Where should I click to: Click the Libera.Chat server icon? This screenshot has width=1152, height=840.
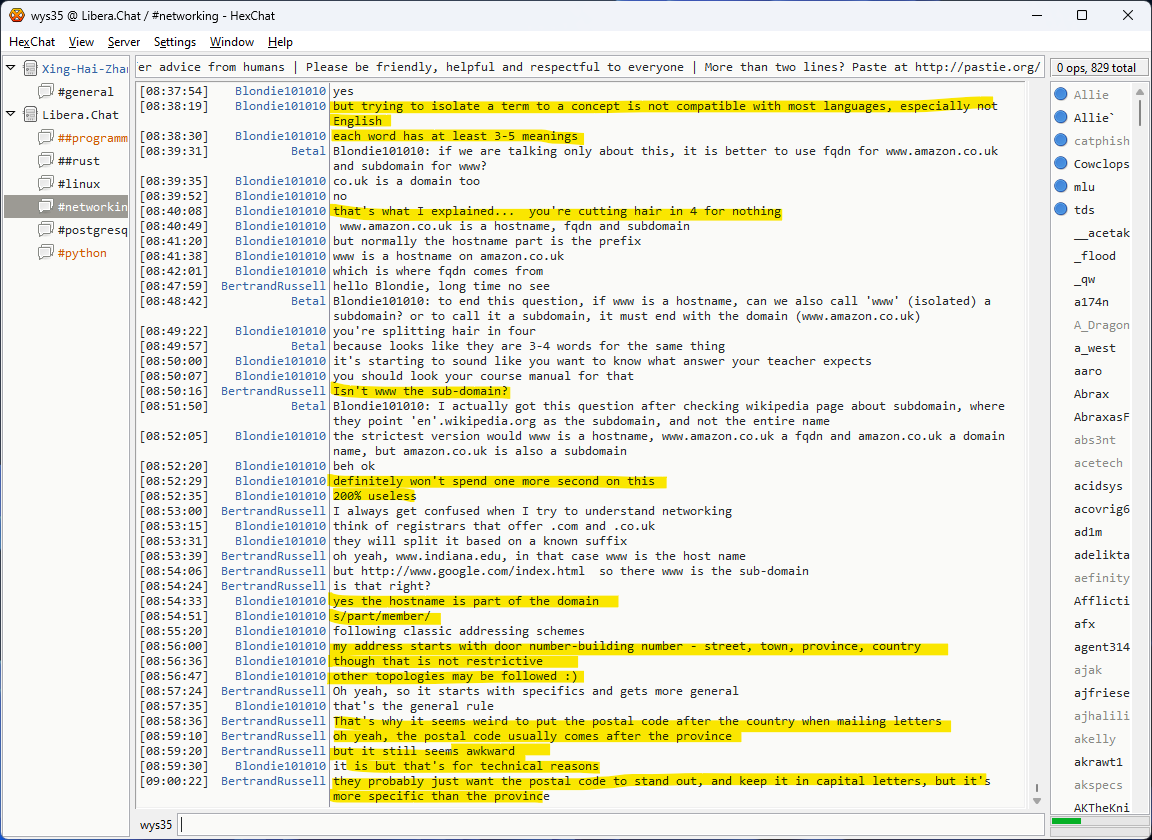pyautogui.click(x=30, y=115)
